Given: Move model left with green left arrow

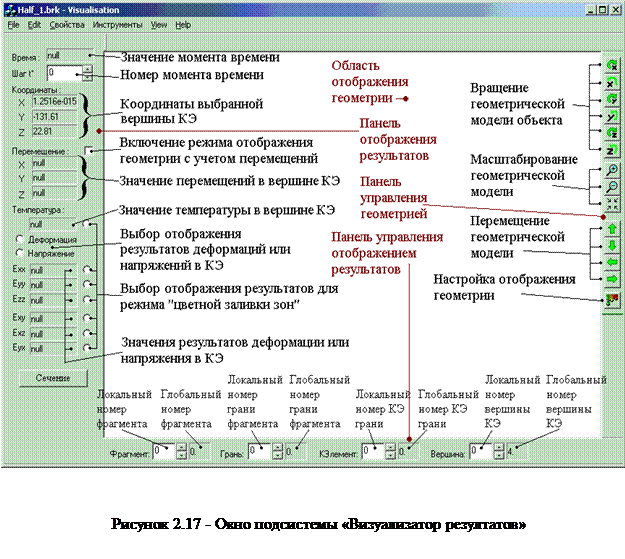Looking at the screenshot, I should tap(612, 262).
